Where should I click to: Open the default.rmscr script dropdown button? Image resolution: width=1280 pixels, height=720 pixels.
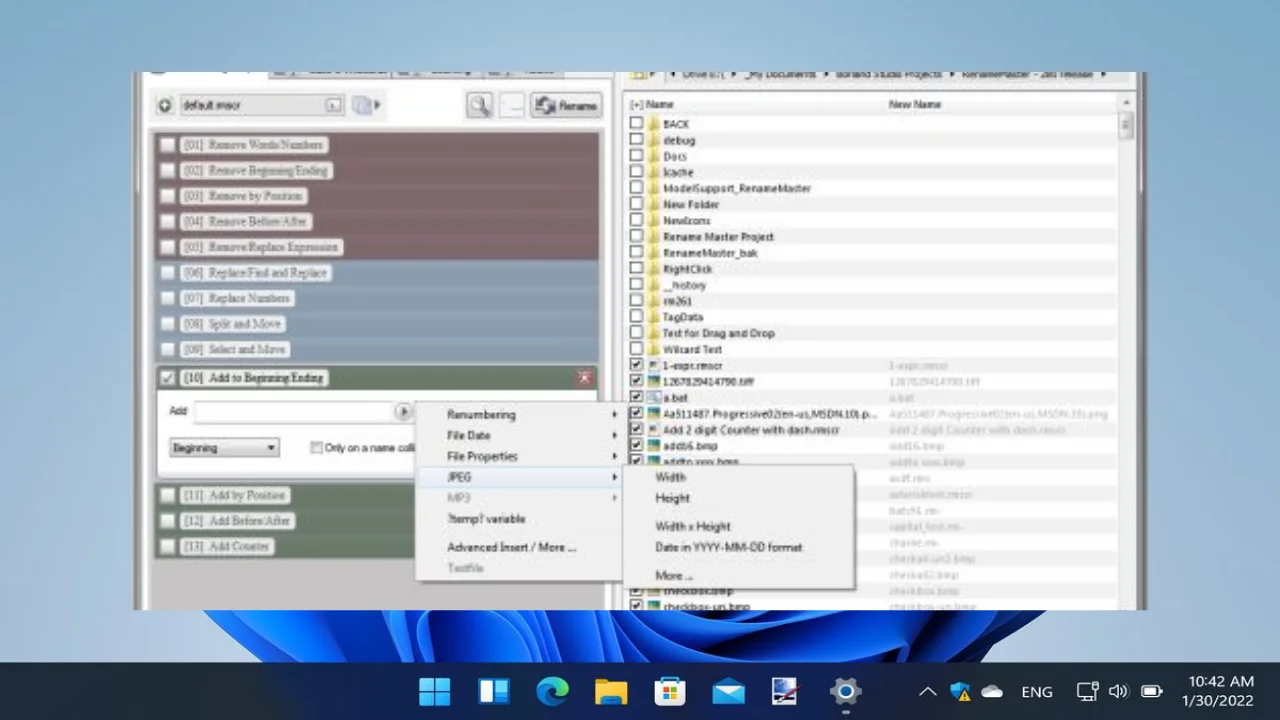click(333, 105)
